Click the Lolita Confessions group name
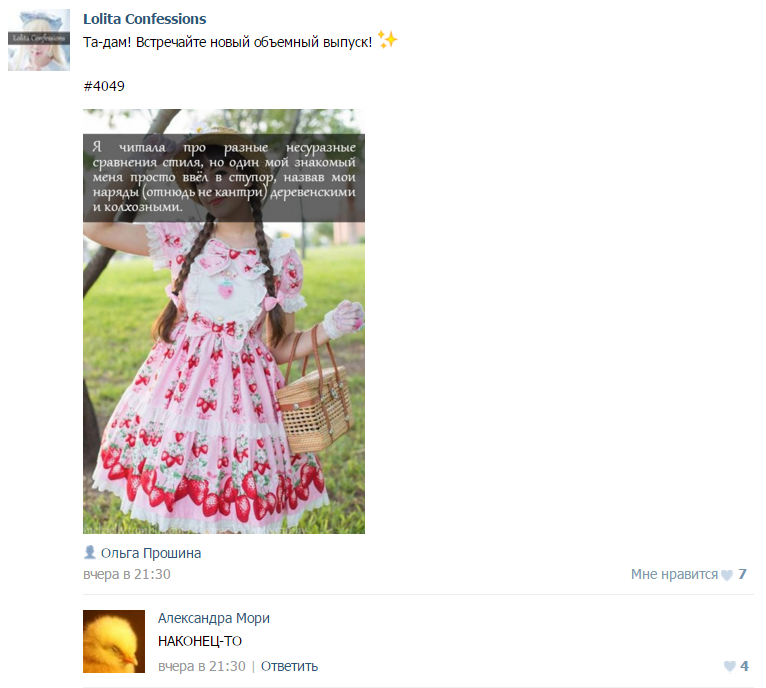 (x=145, y=19)
